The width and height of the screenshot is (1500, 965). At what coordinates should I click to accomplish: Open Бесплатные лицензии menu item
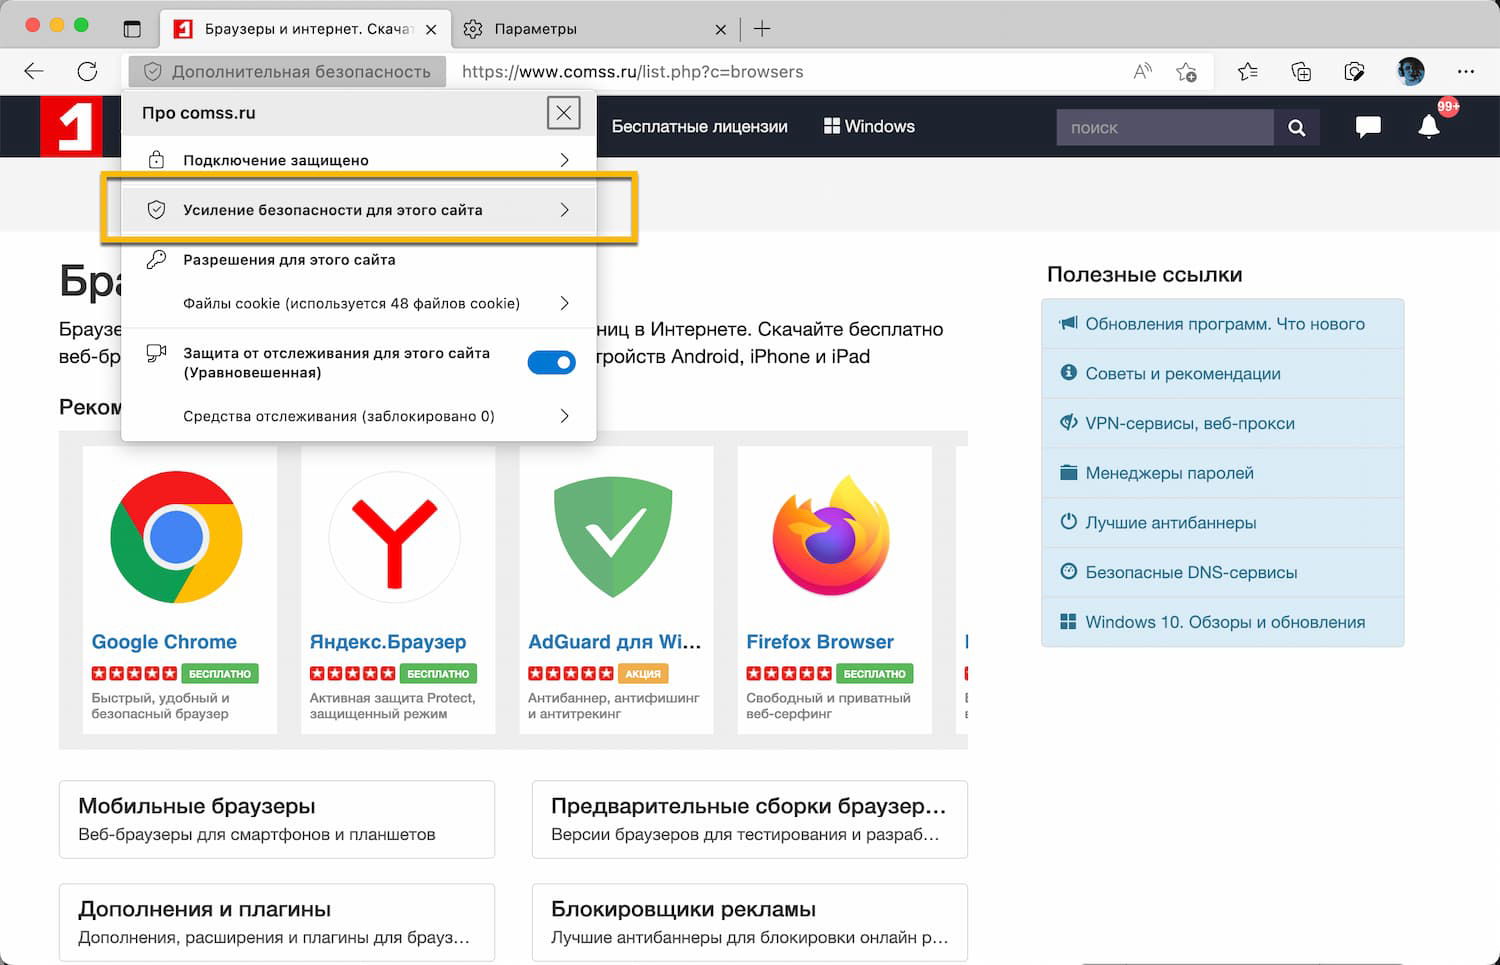(700, 127)
